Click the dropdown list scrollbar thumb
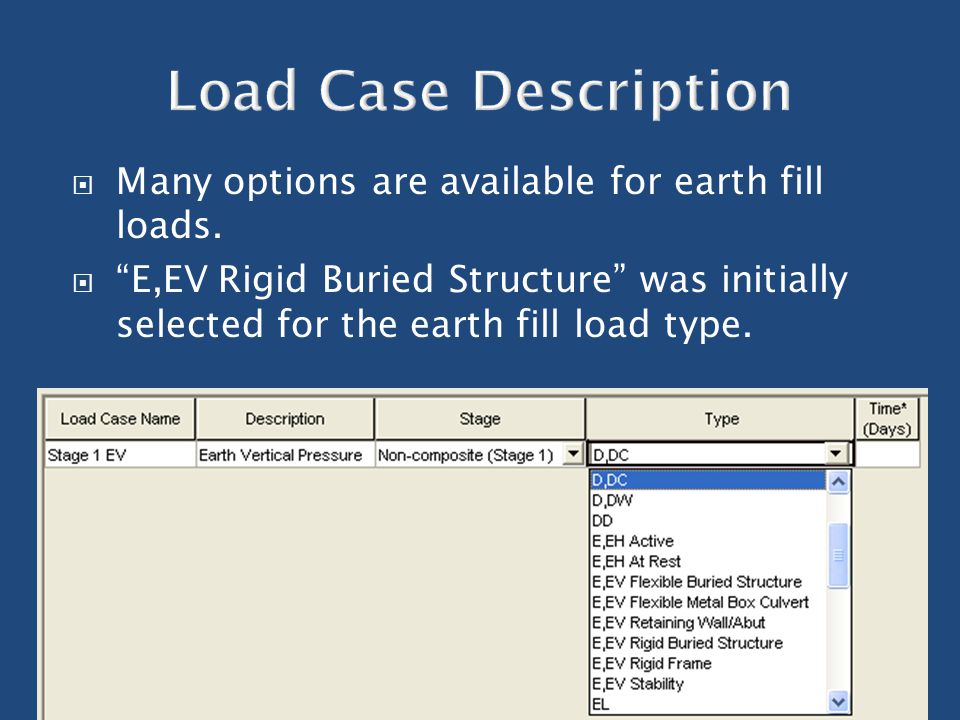Image resolution: width=960 pixels, height=720 pixels. click(x=838, y=555)
